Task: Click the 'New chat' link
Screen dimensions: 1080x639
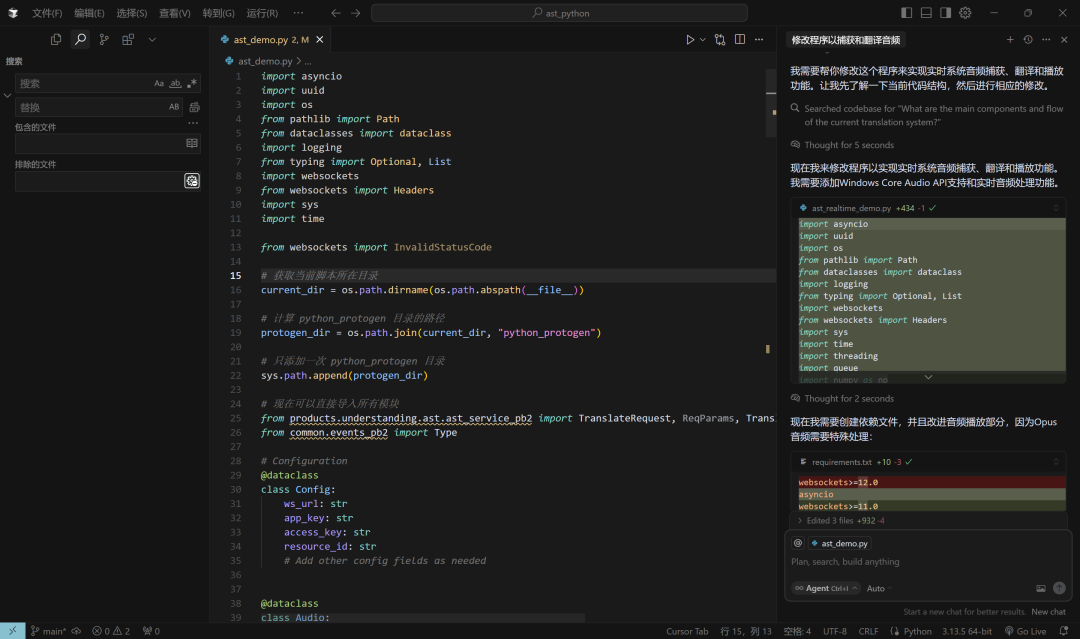Action: pyautogui.click(x=1048, y=612)
